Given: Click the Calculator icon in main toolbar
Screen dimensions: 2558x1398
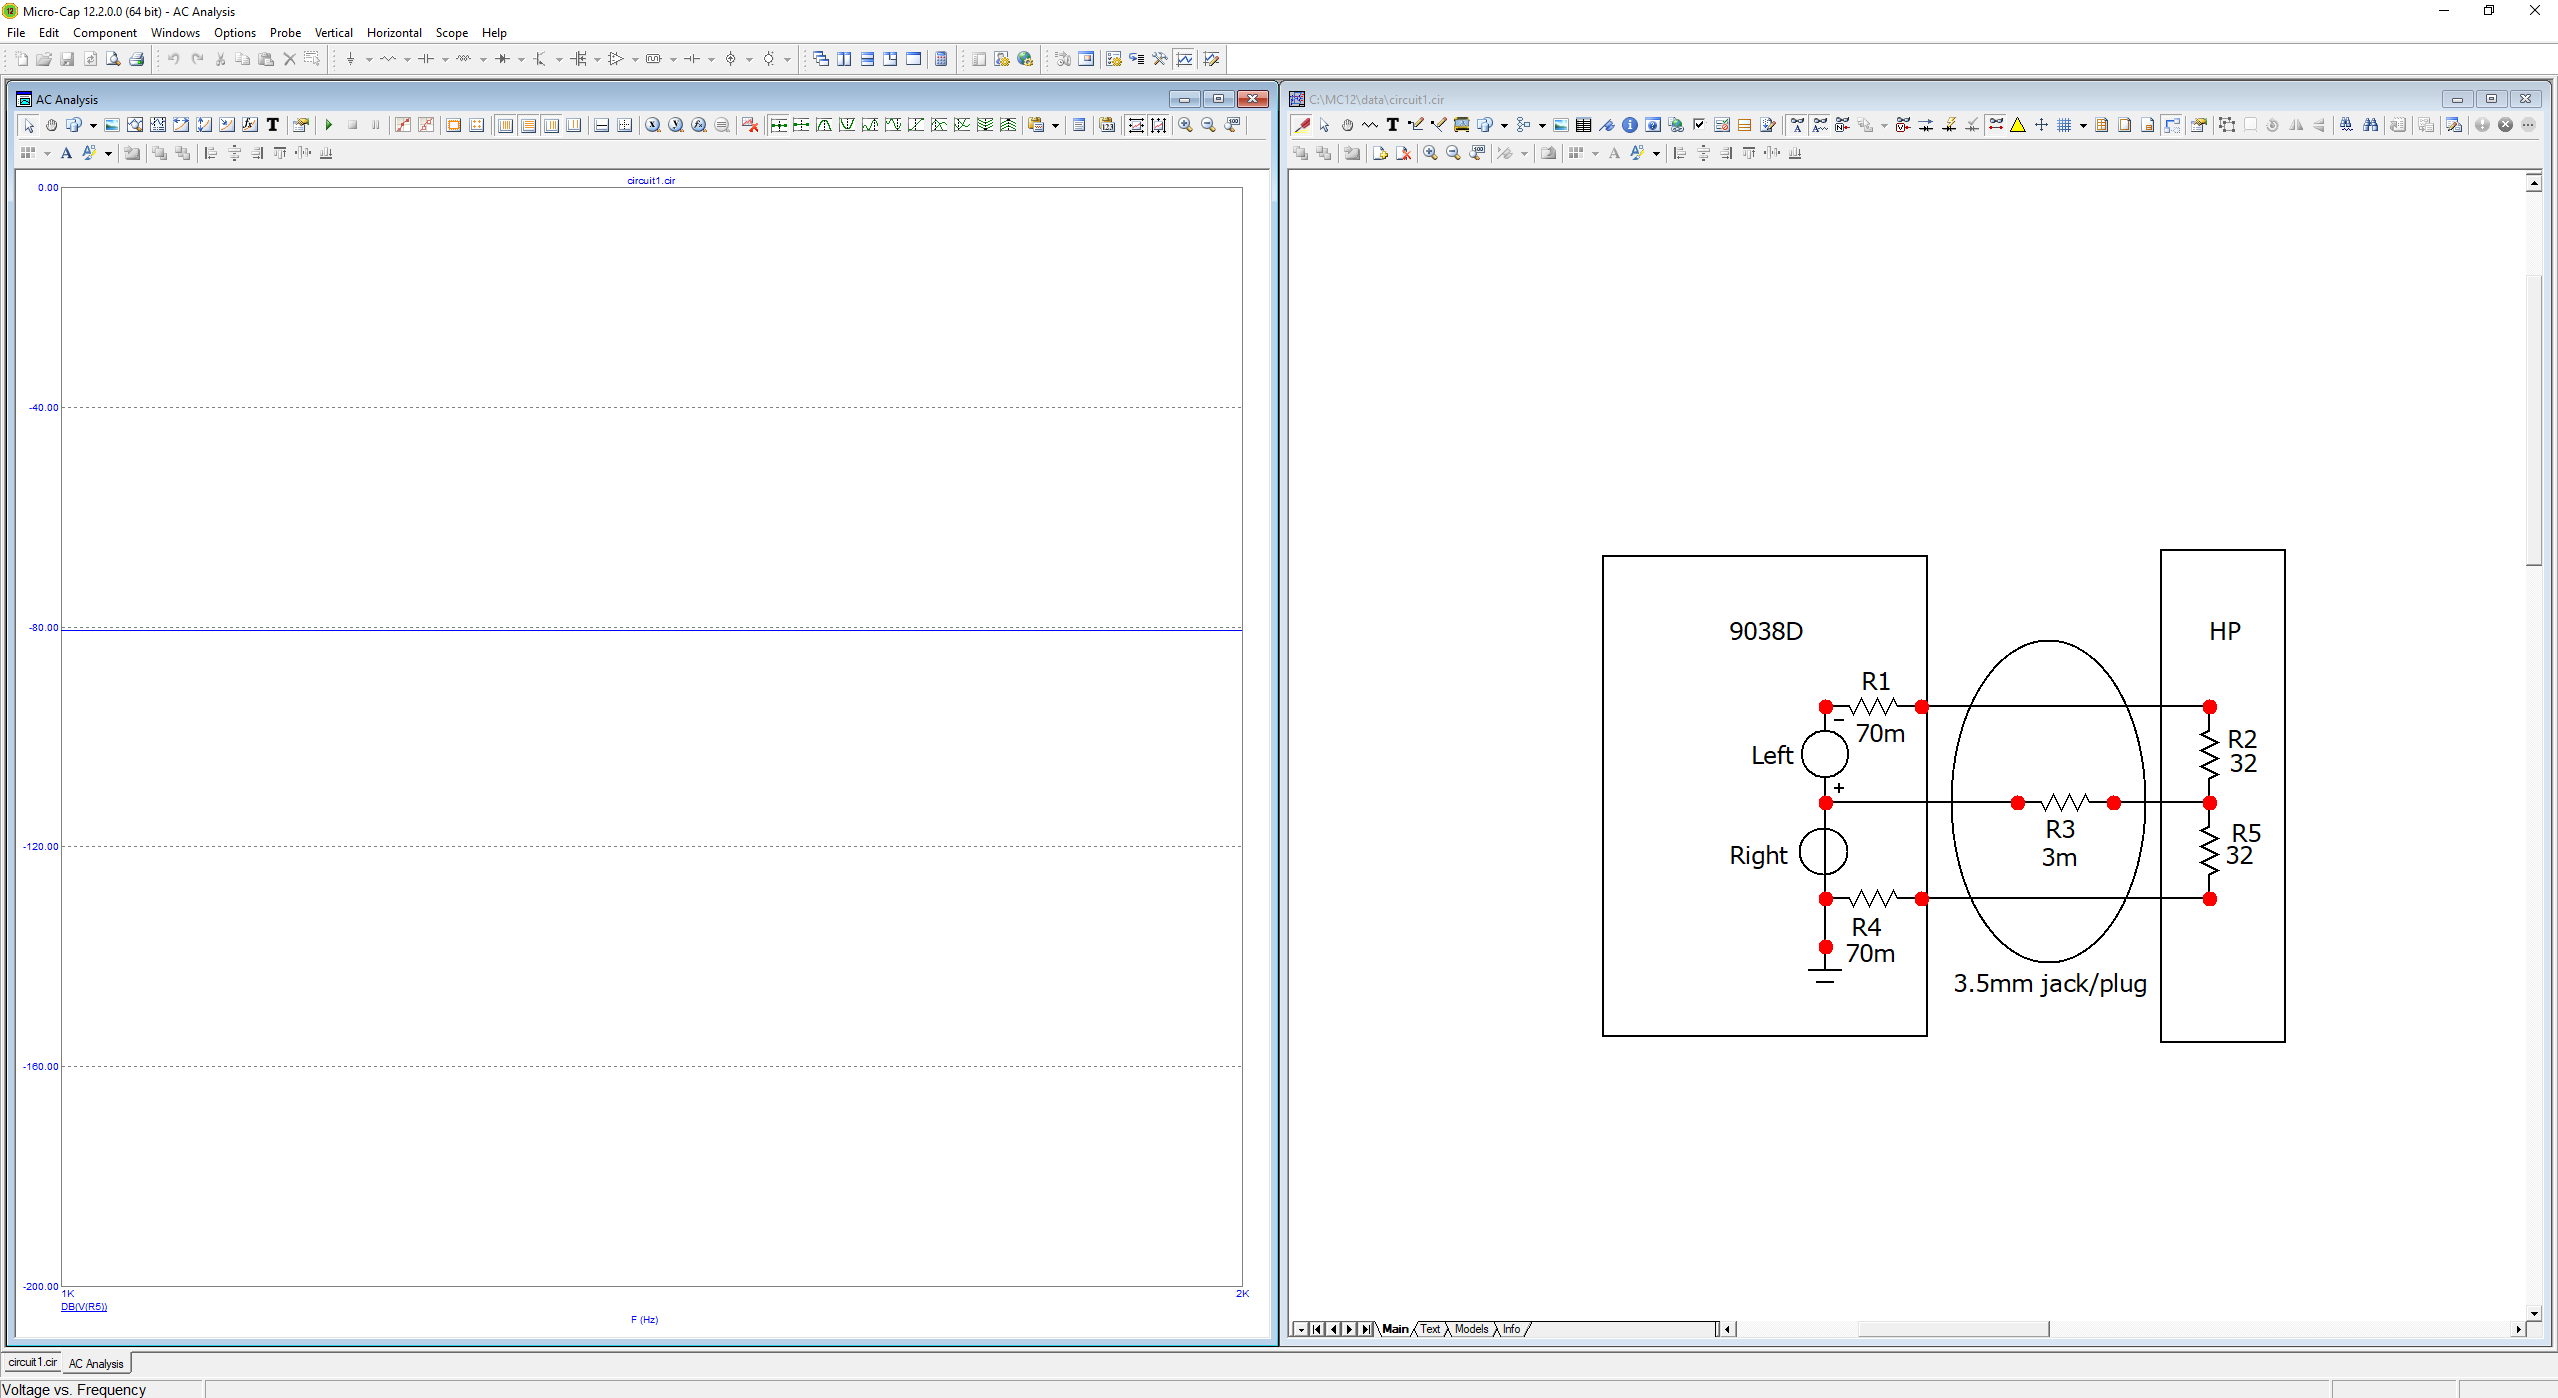Looking at the screenshot, I should click(941, 59).
